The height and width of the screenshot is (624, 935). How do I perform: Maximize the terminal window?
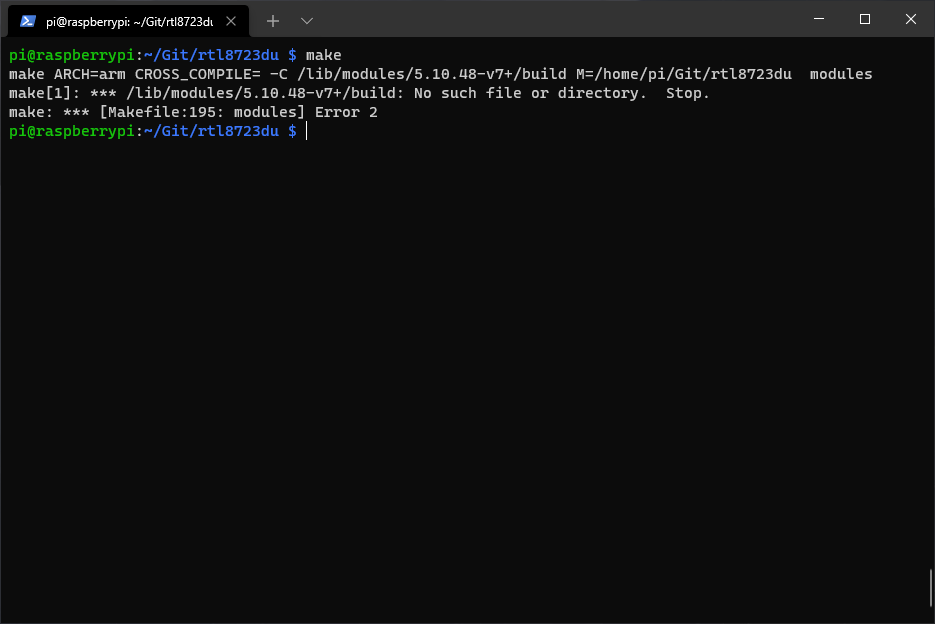865,19
